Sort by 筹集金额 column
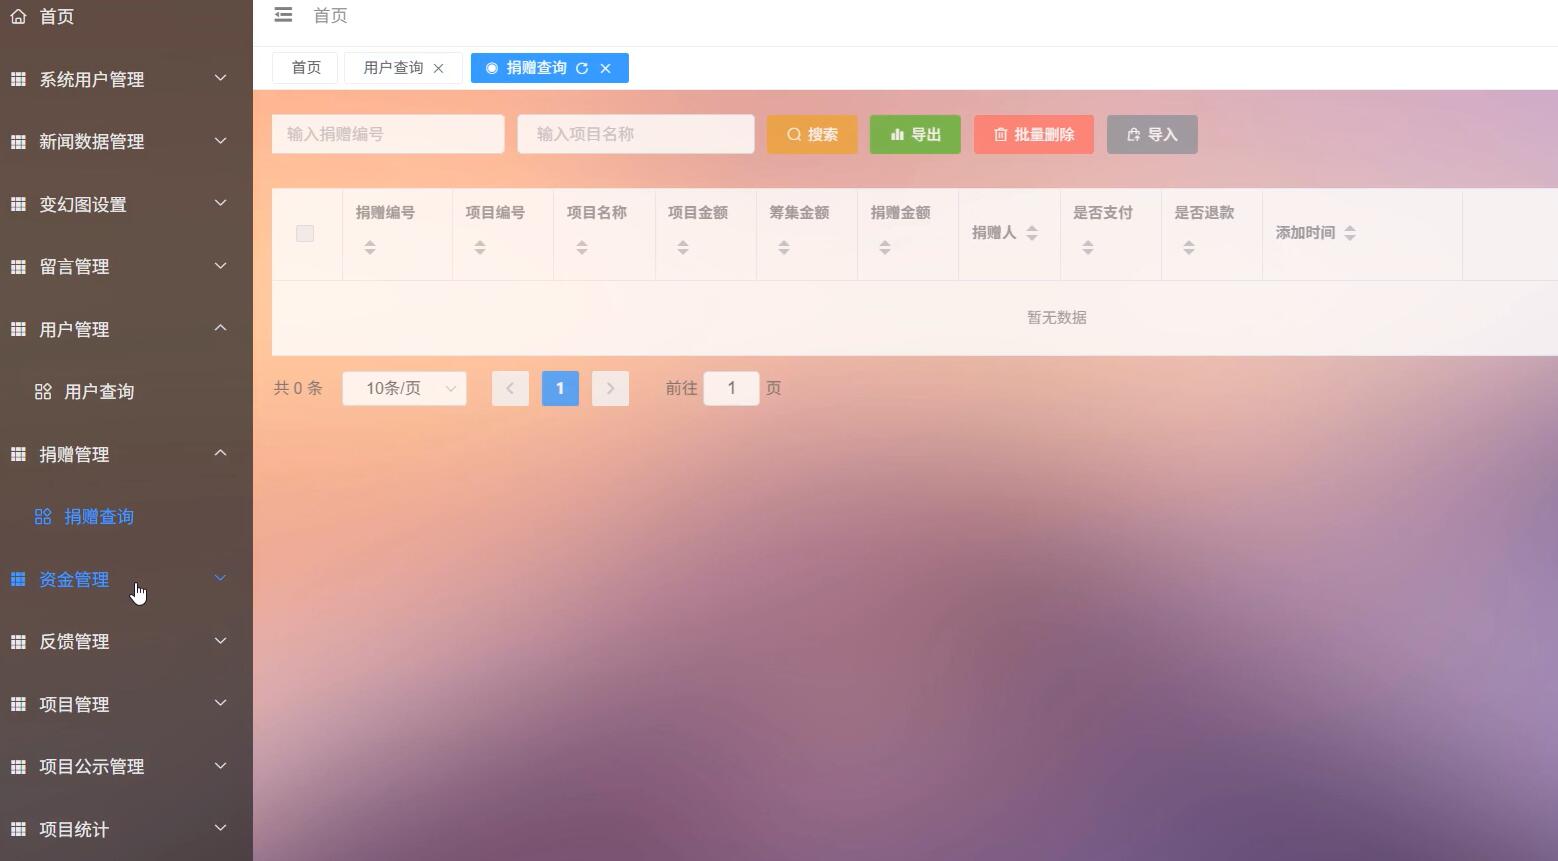The image size is (1558, 861). click(784, 247)
